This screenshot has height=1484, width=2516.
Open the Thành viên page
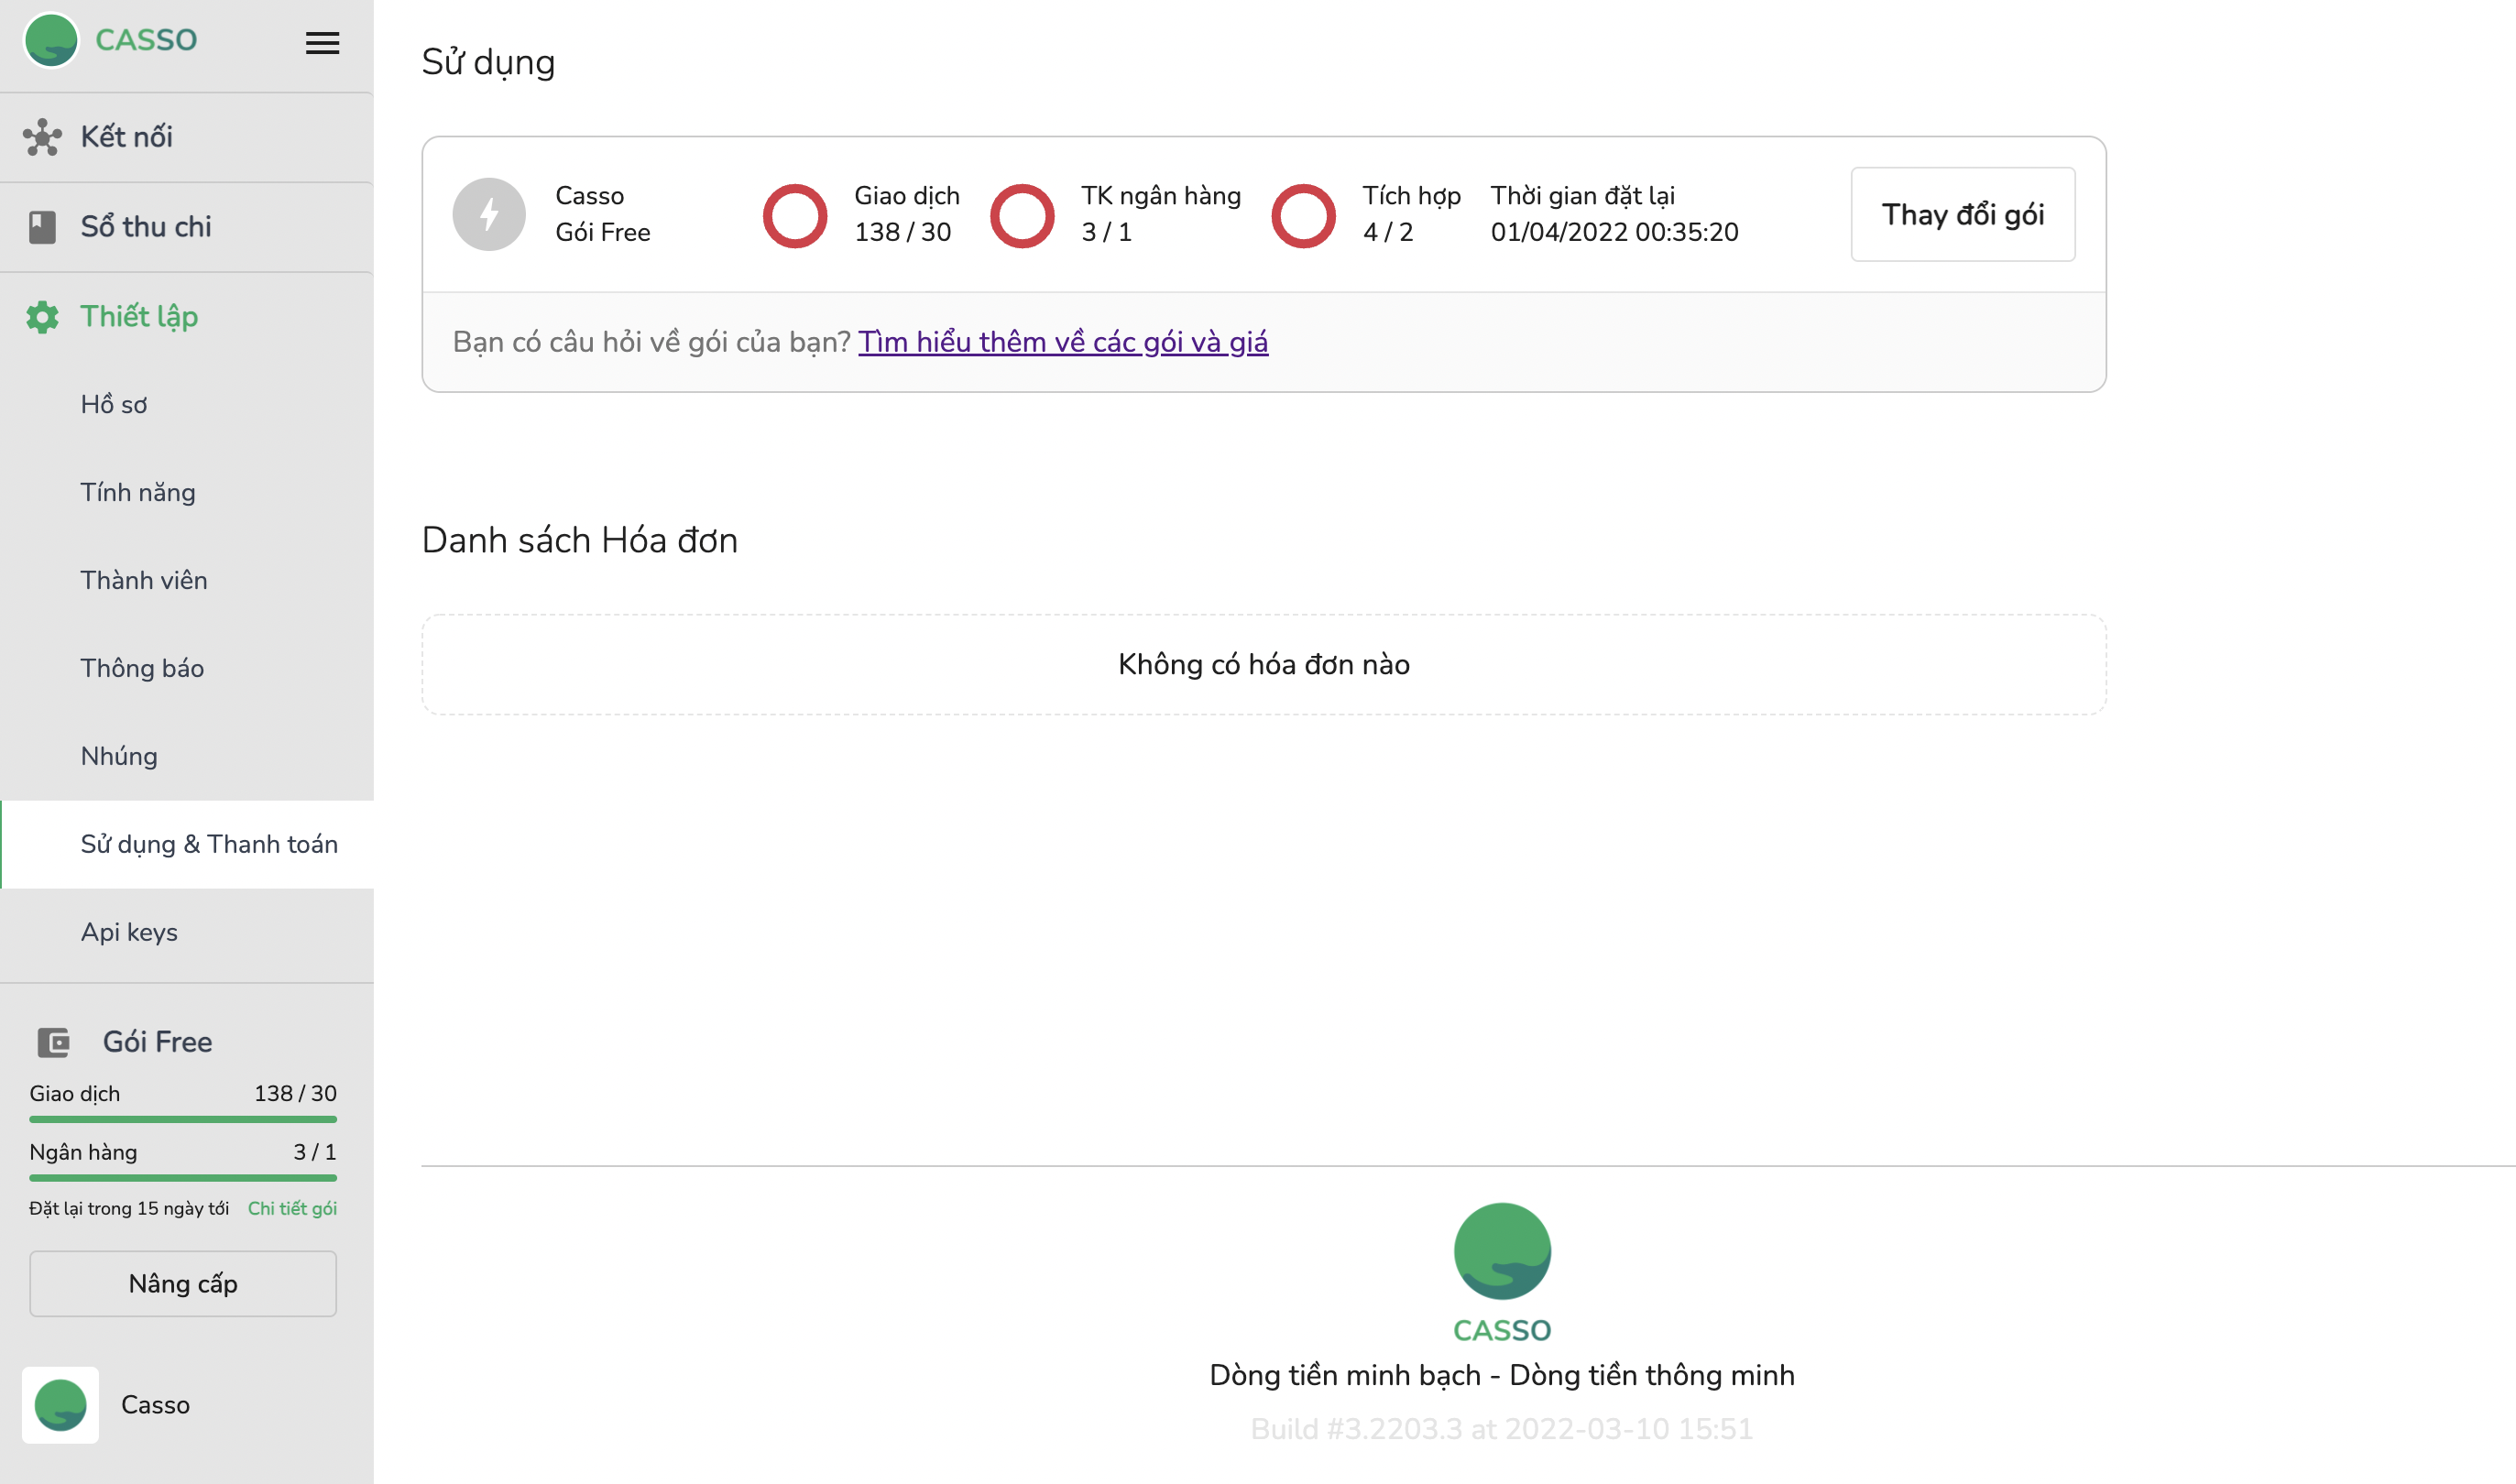(x=187, y=581)
